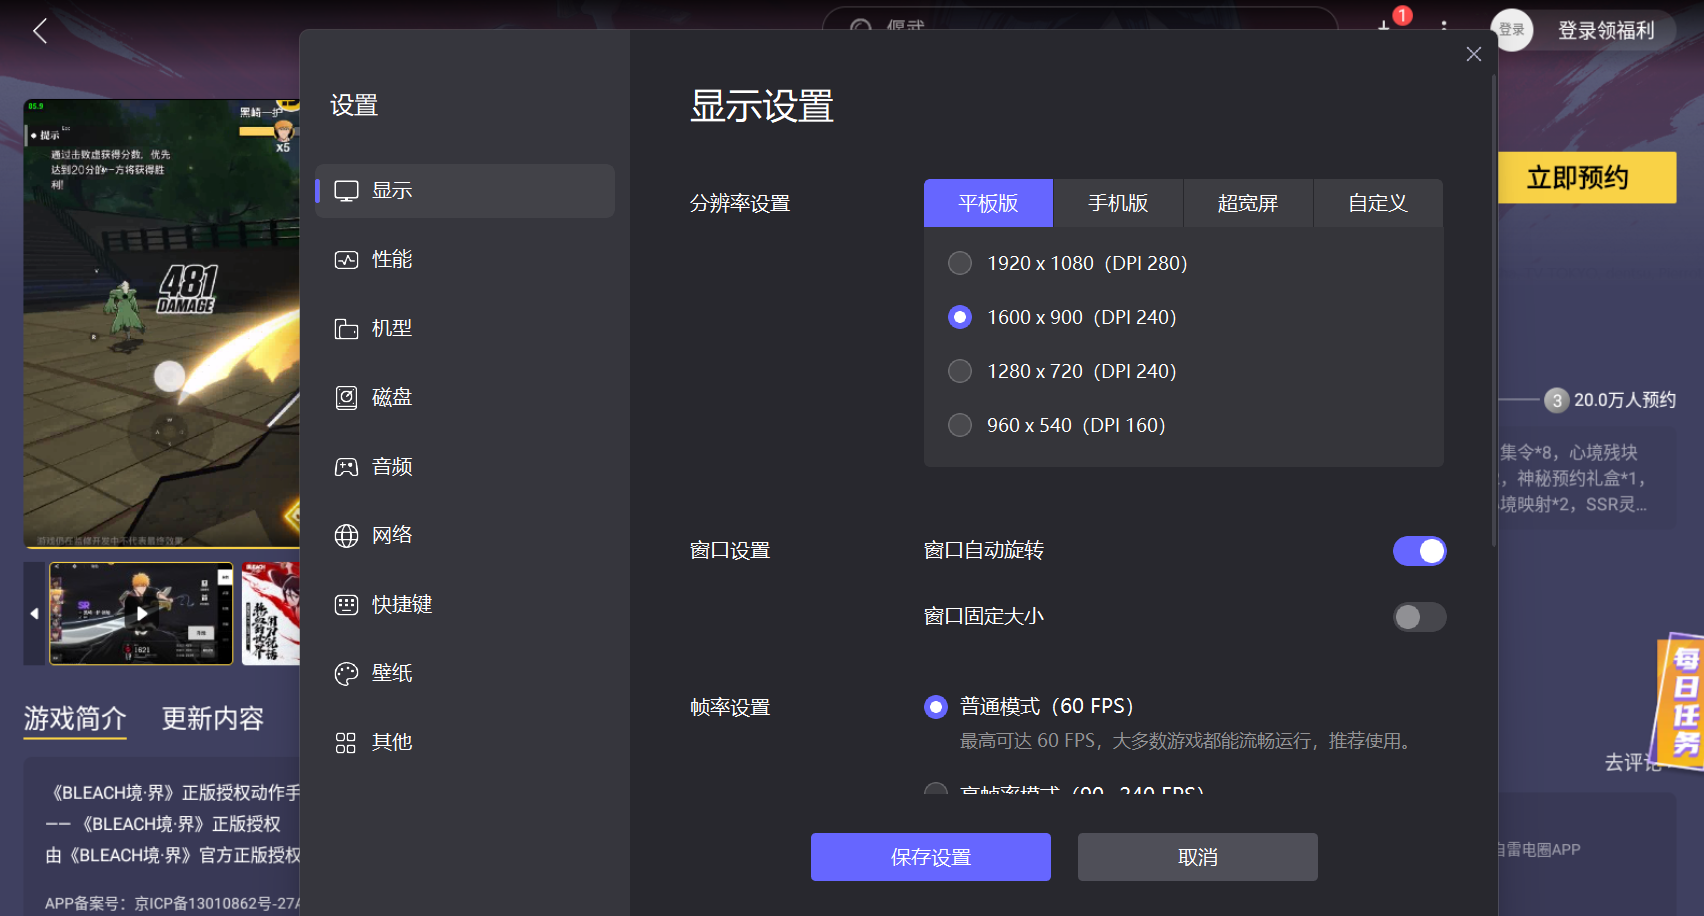Disable the 窗口自动旋转 switch

point(1419,551)
